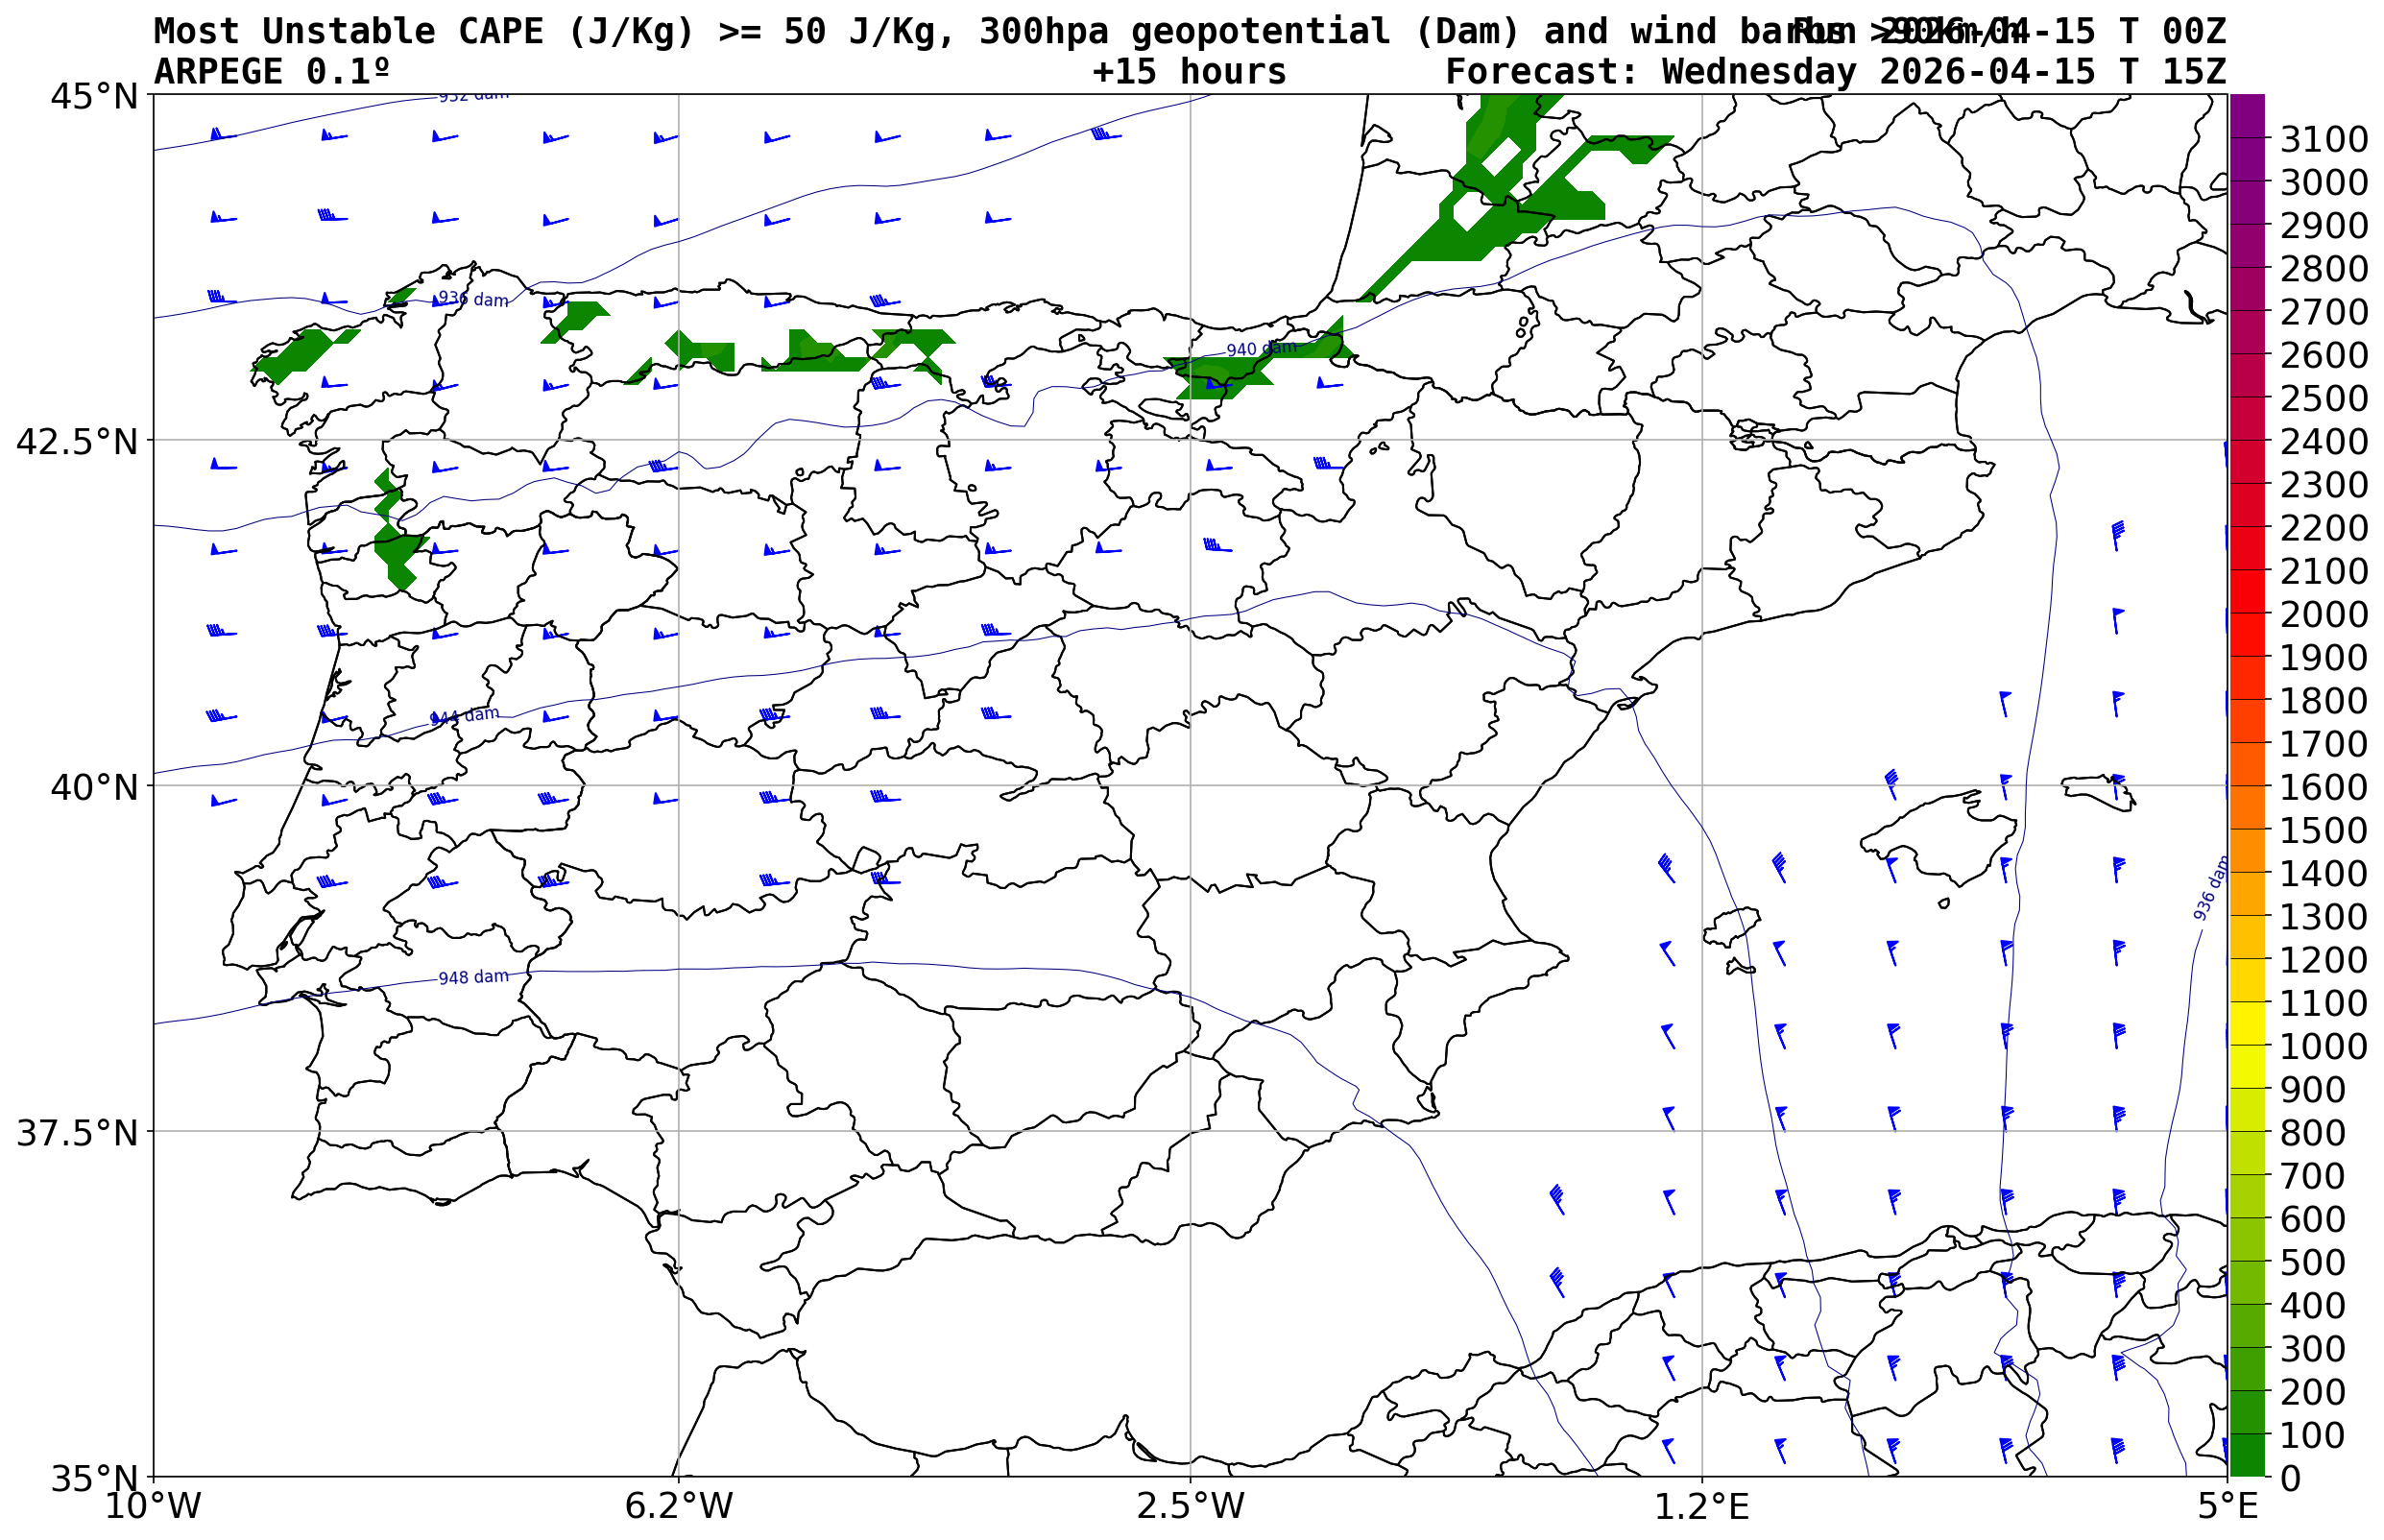This screenshot has width=2384, height=1540.
Task: Click the '944 dam' contour label
Action: 464,716
